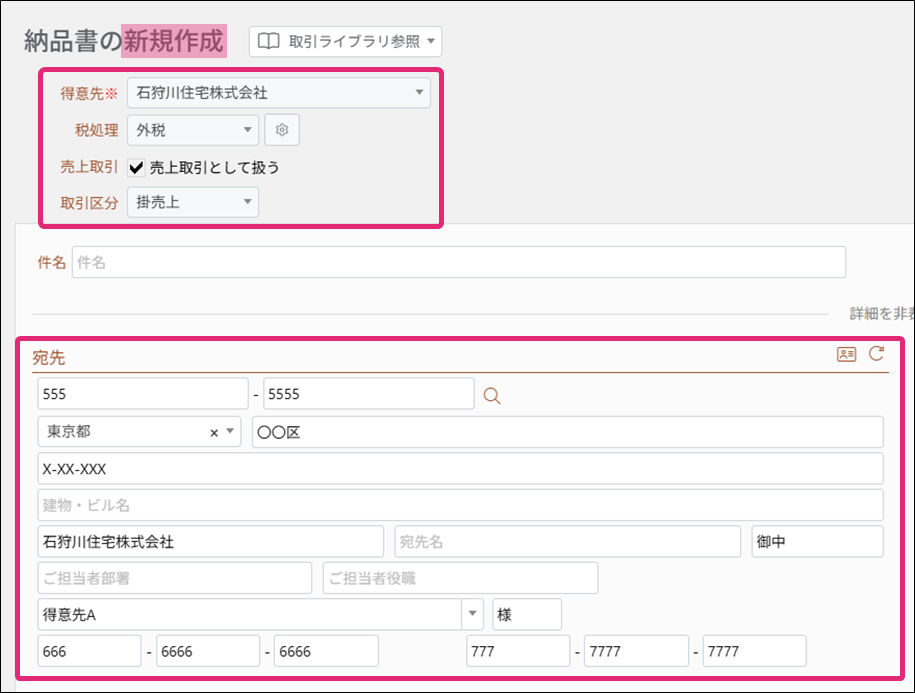Open the address card icon in 宛先 header
Screen dimensions: 915x693
tap(846, 354)
